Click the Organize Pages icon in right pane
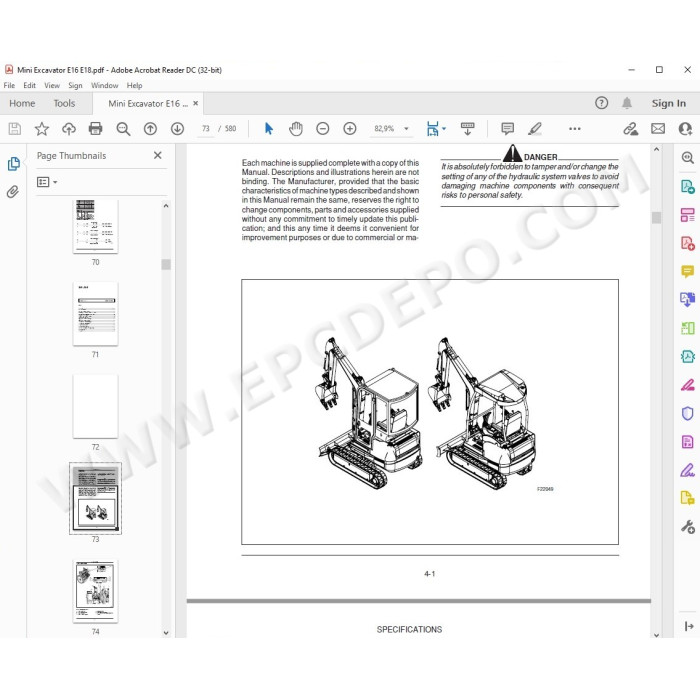 click(x=688, y=215)
